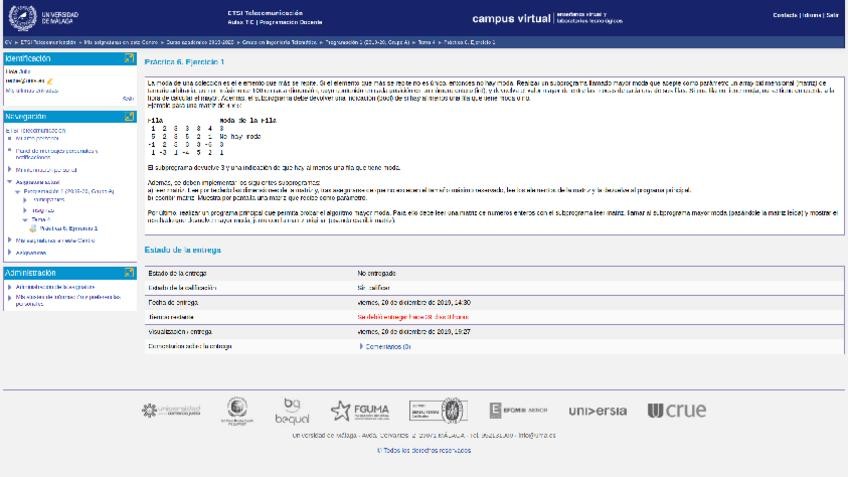Viewport: 848px width, 477px height.
Task: Open Programación 1 (2019-20, Grupo A) breadcrumb link
Action: click(x=367, y=42)
